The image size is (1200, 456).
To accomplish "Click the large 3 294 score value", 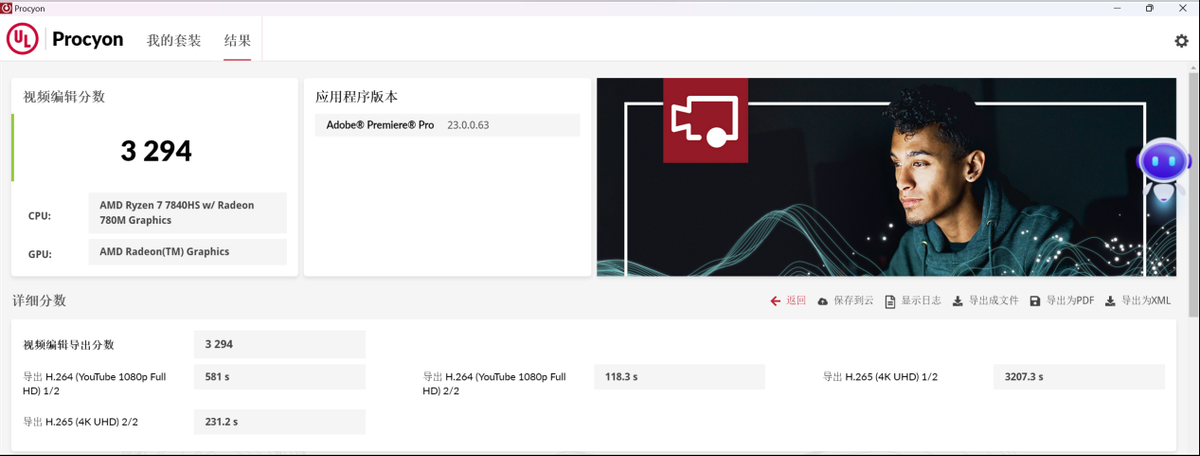I will point(156,151).
